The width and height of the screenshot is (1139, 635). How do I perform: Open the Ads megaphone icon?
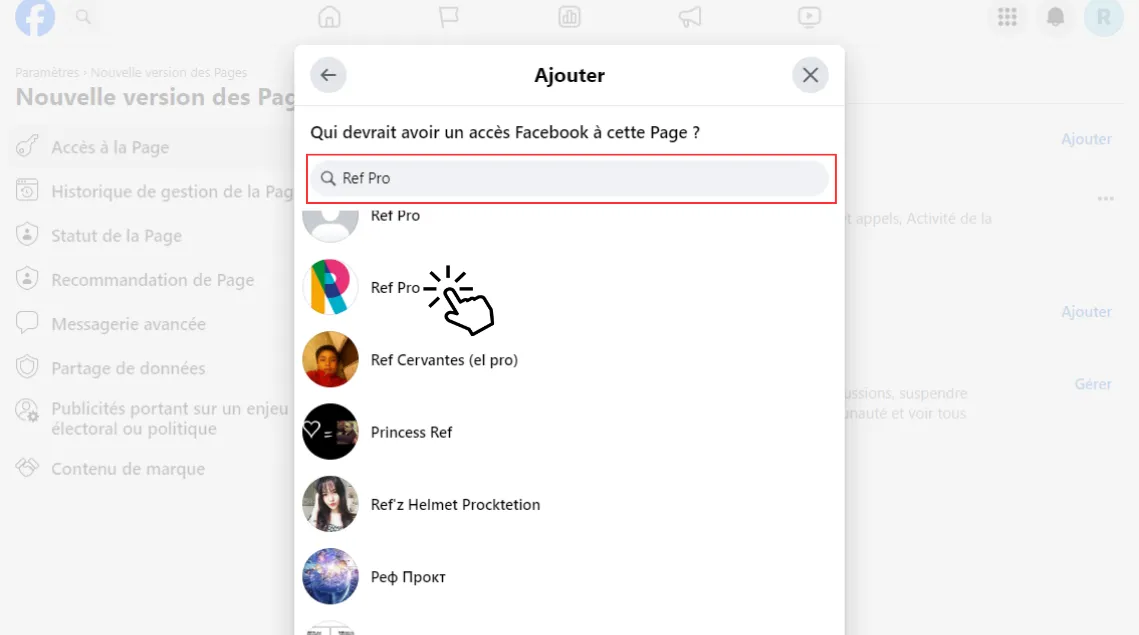coord(689,17)
